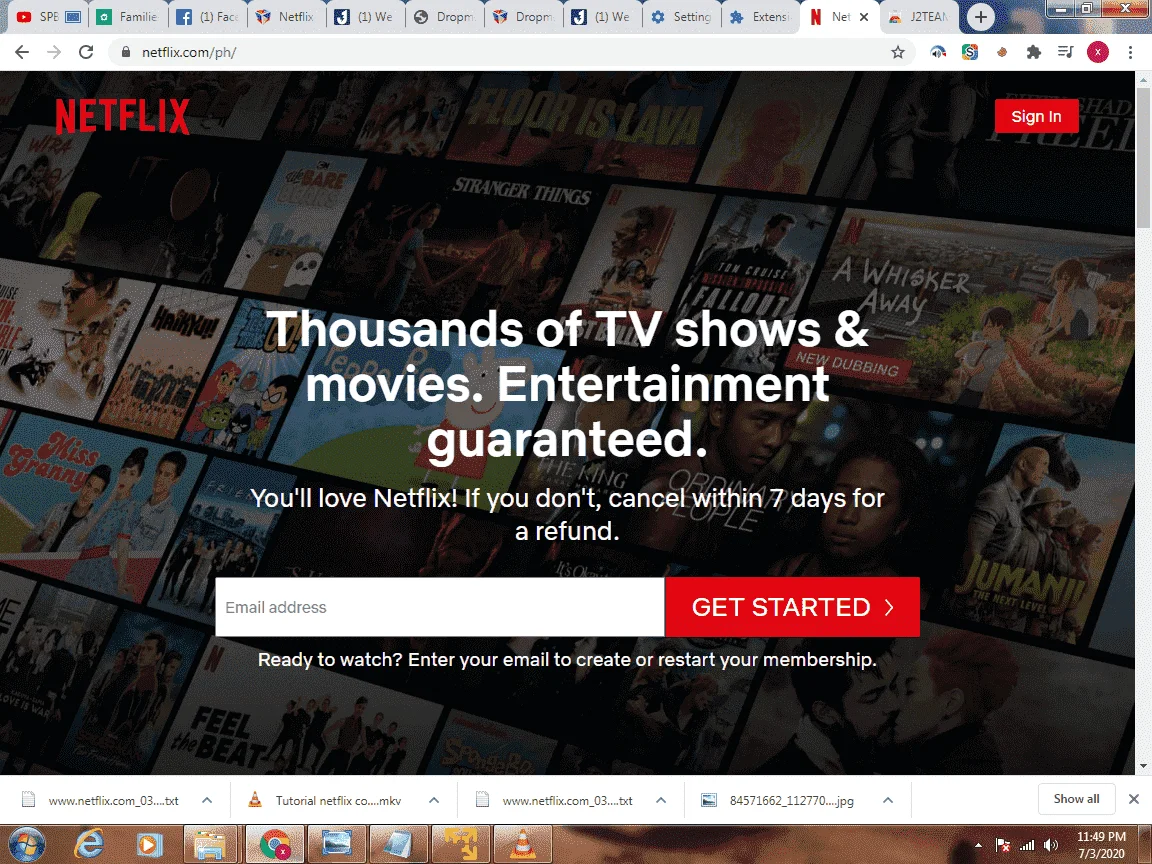Switch to the J2TEAM tab

click(x=920, y=17)
